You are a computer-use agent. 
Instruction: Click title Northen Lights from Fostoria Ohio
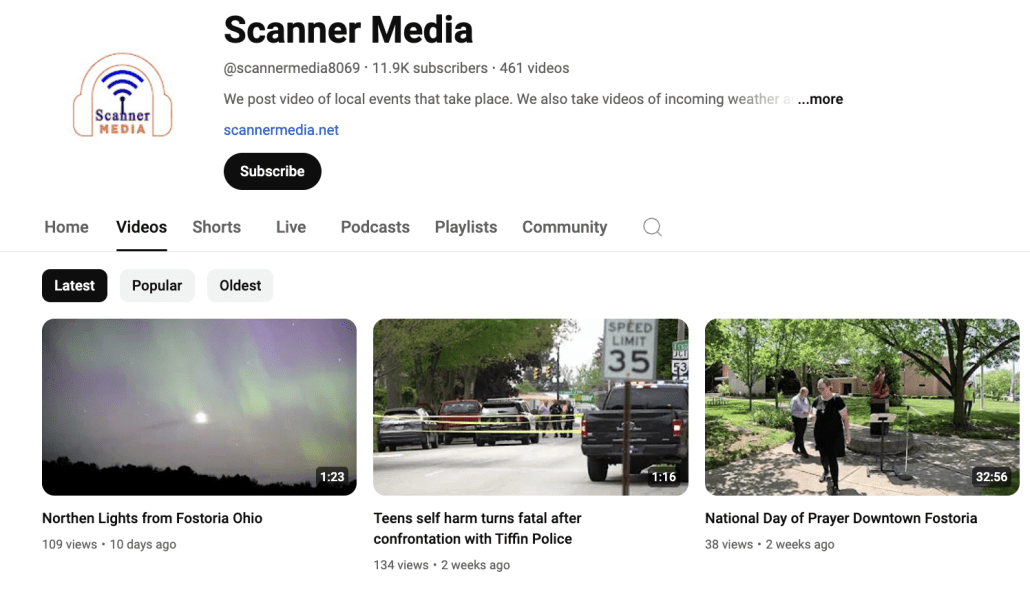pyautogui.click(x=152, y=518)
